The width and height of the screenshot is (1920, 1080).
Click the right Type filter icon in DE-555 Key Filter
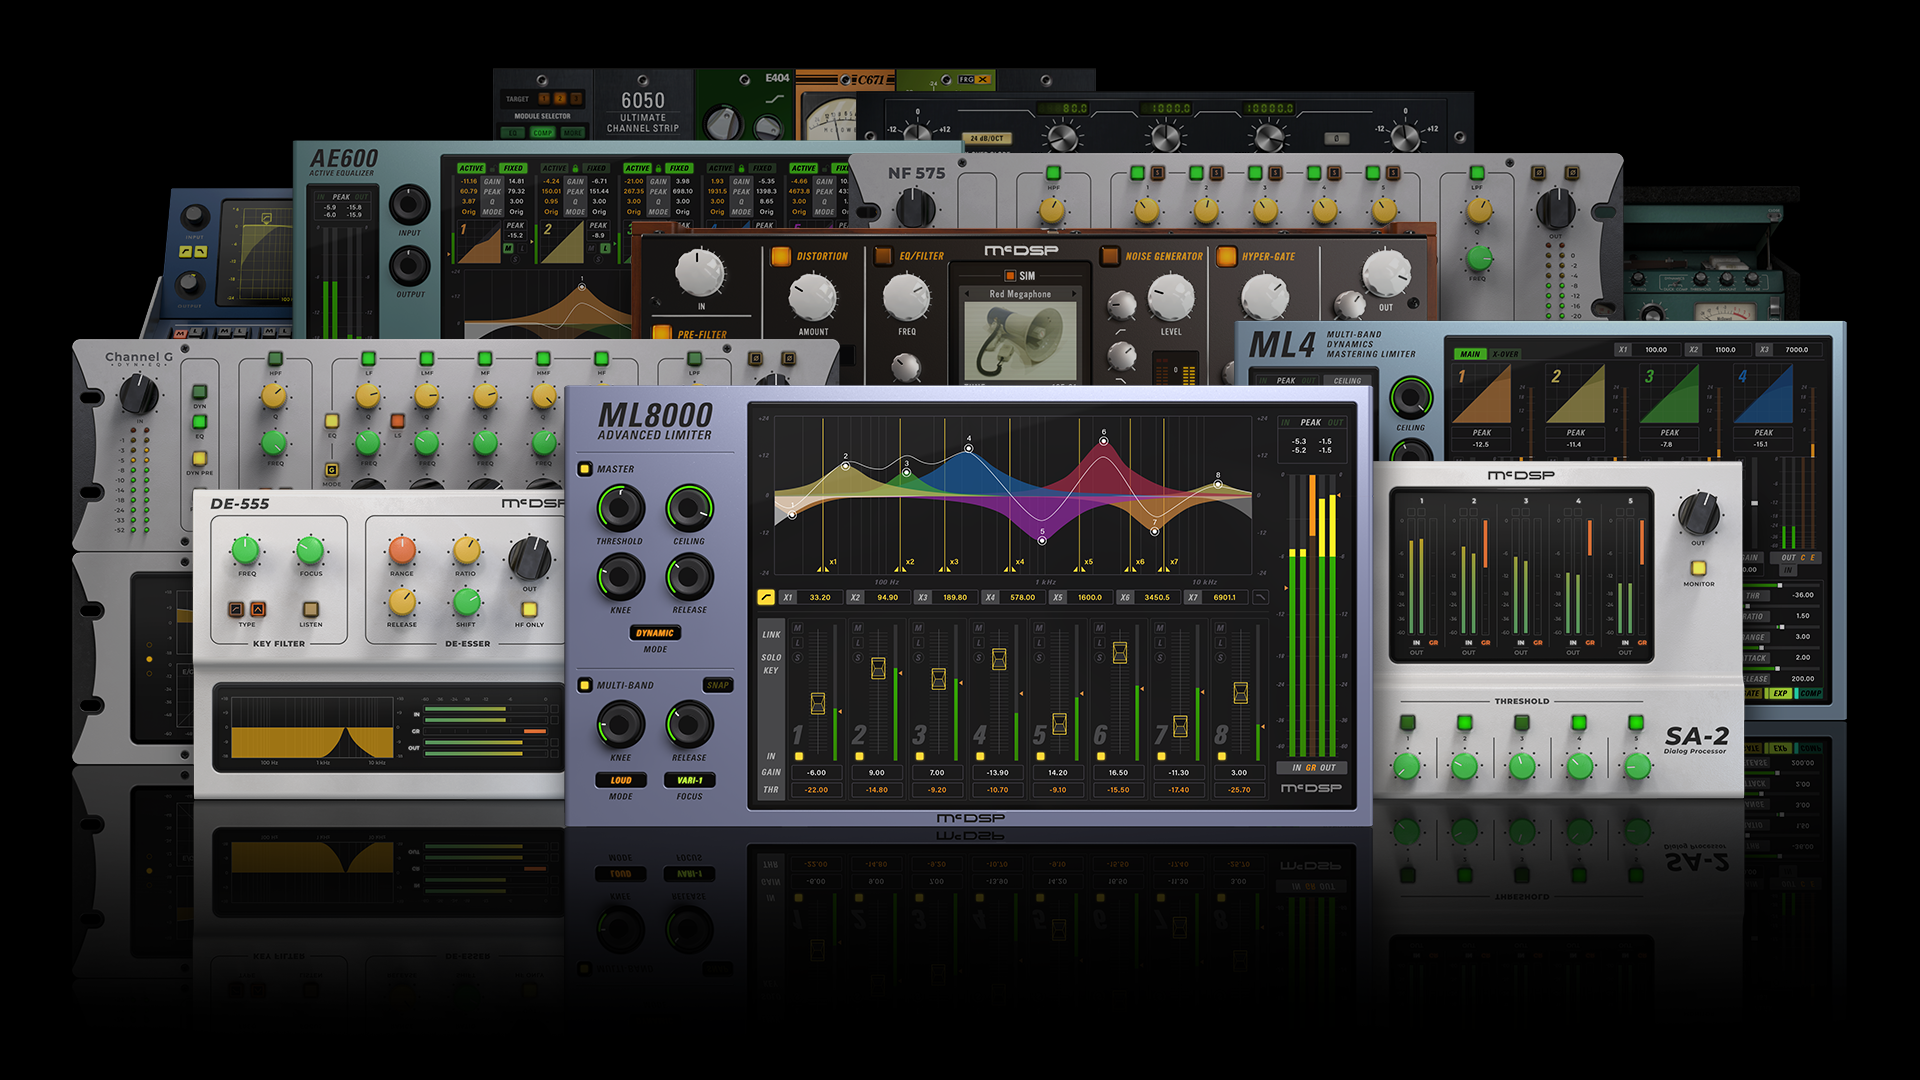258,610
